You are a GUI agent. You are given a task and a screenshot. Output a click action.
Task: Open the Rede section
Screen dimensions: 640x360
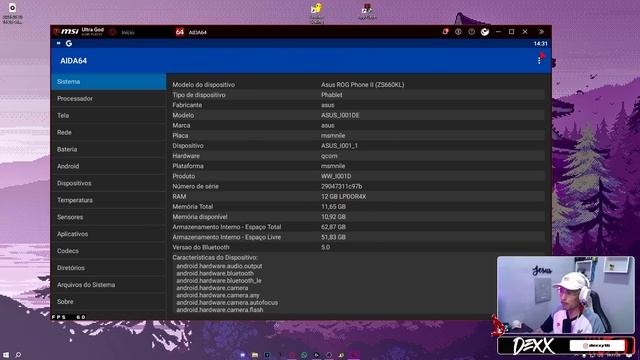pos(108,132)
